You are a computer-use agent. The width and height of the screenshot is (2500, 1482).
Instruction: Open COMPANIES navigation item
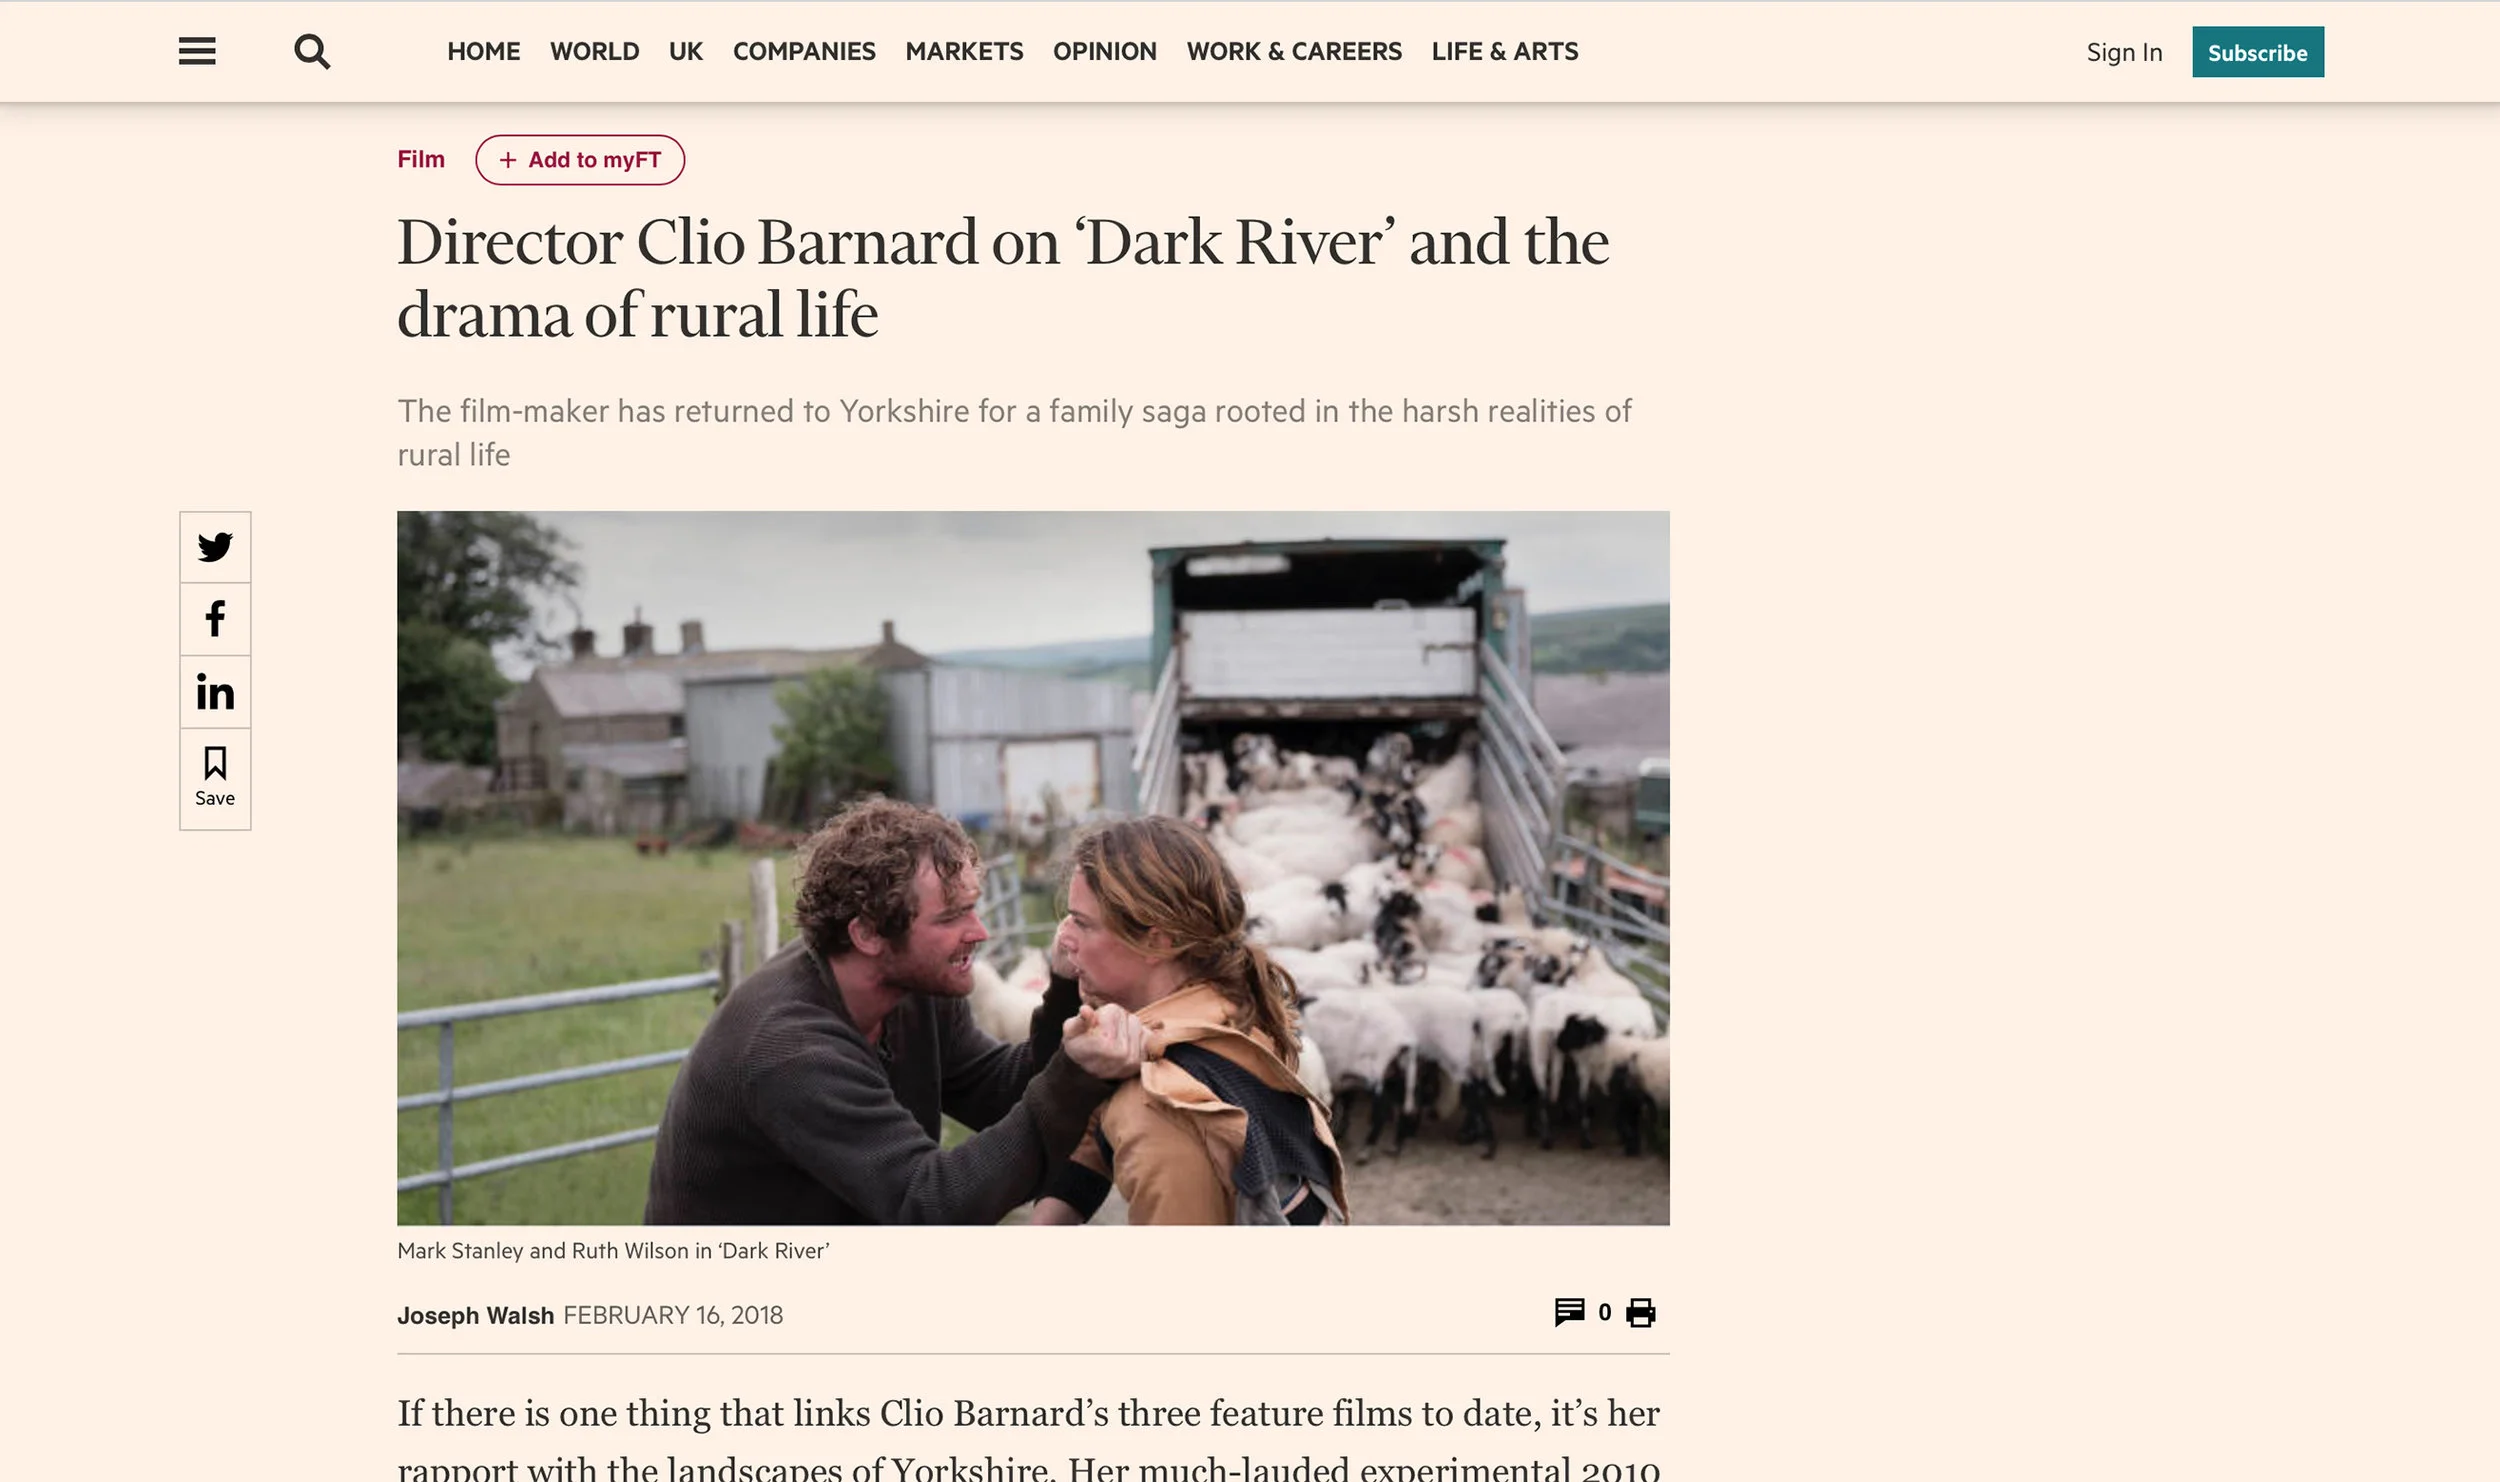coord(804,52)
